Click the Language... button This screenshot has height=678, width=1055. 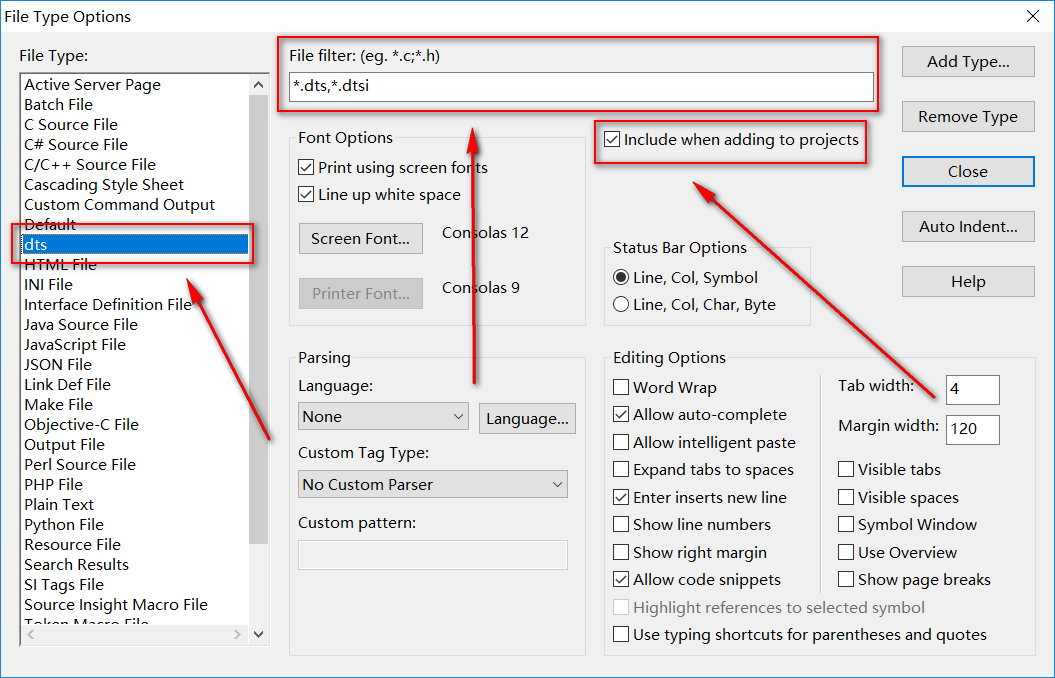point(527,418)
